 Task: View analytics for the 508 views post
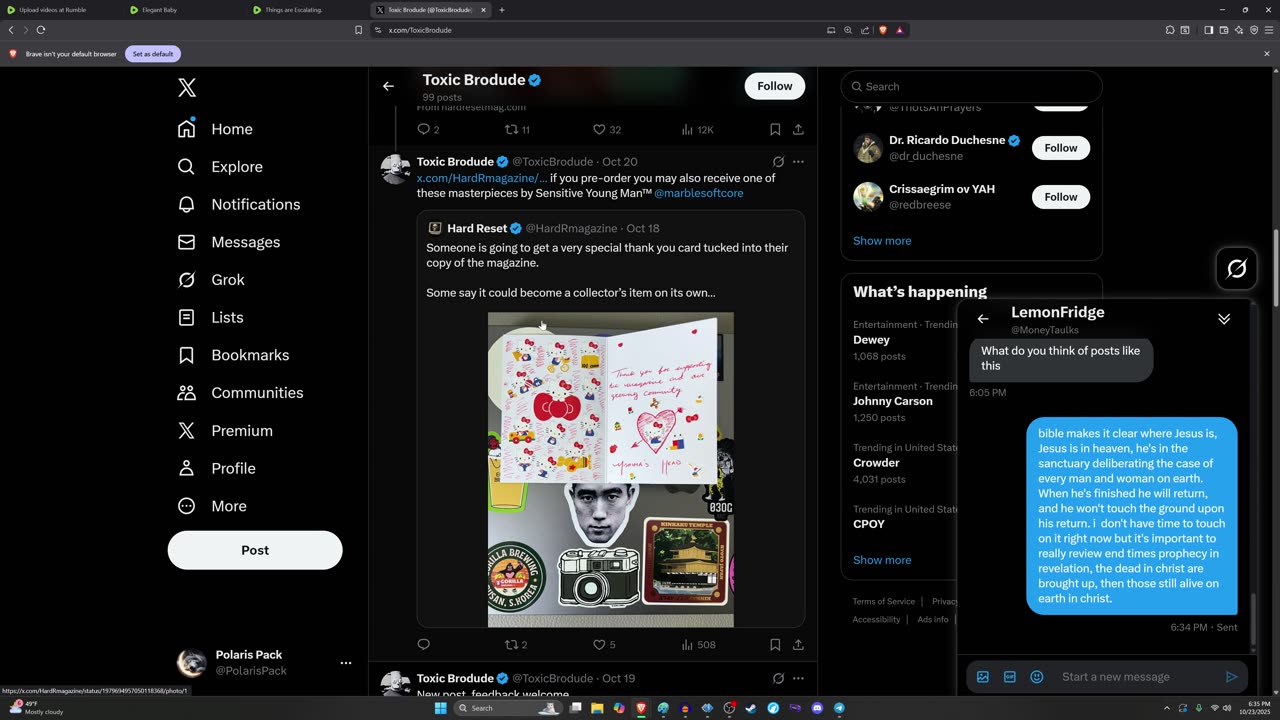tap(698, 645)
